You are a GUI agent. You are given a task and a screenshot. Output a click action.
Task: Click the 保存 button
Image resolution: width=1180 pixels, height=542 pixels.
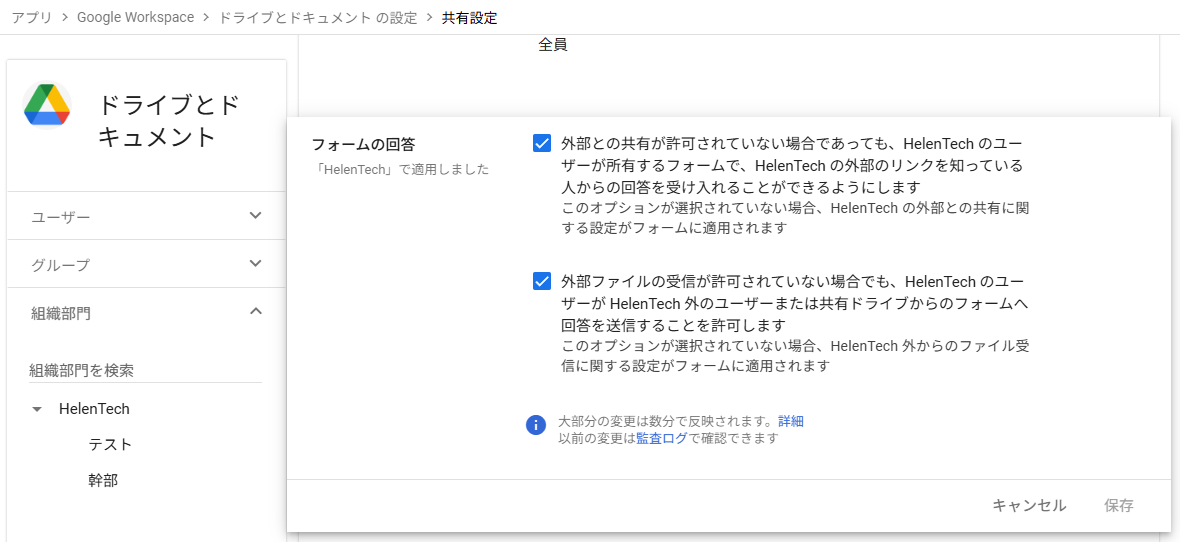(x=1119, y=505)
